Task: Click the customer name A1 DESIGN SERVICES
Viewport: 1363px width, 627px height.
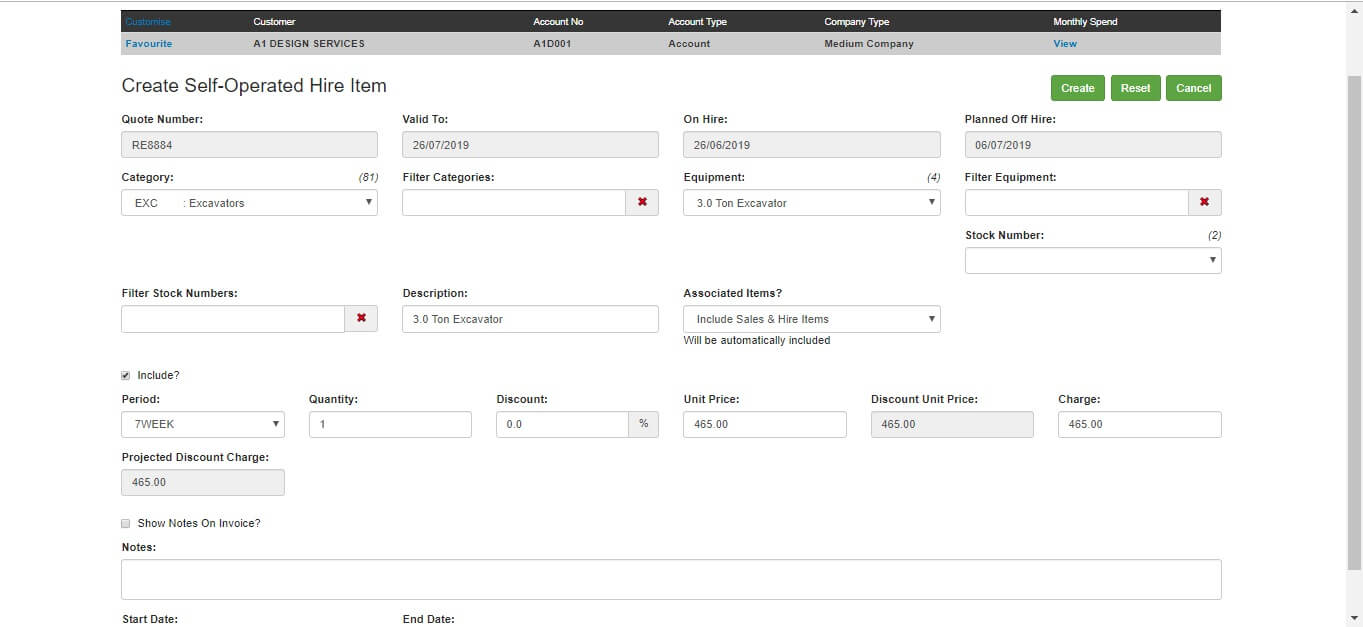Action: point(309,44)
